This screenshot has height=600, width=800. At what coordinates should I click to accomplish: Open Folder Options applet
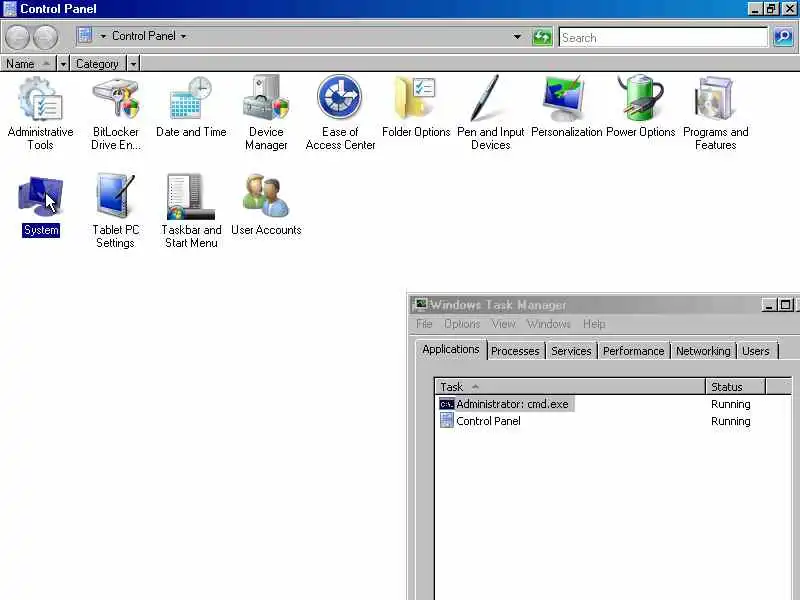[415, 98]
